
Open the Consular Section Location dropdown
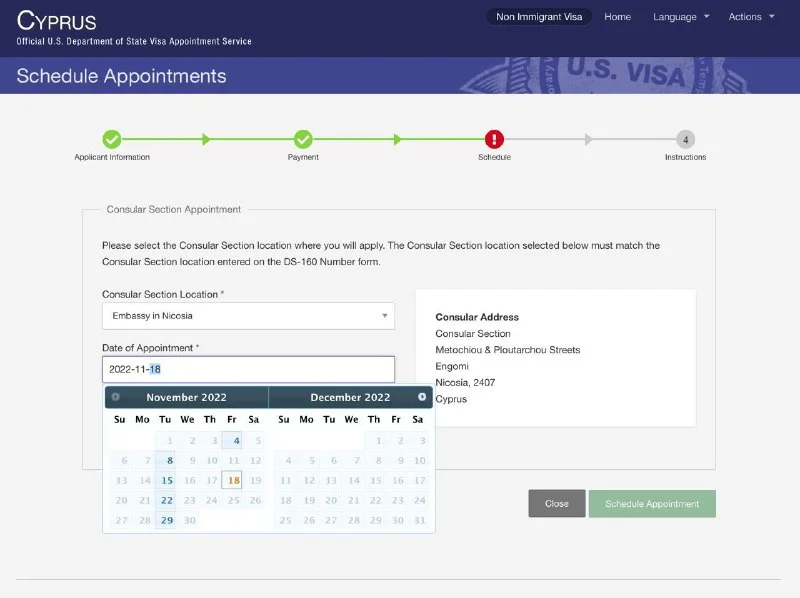(248, 316)
